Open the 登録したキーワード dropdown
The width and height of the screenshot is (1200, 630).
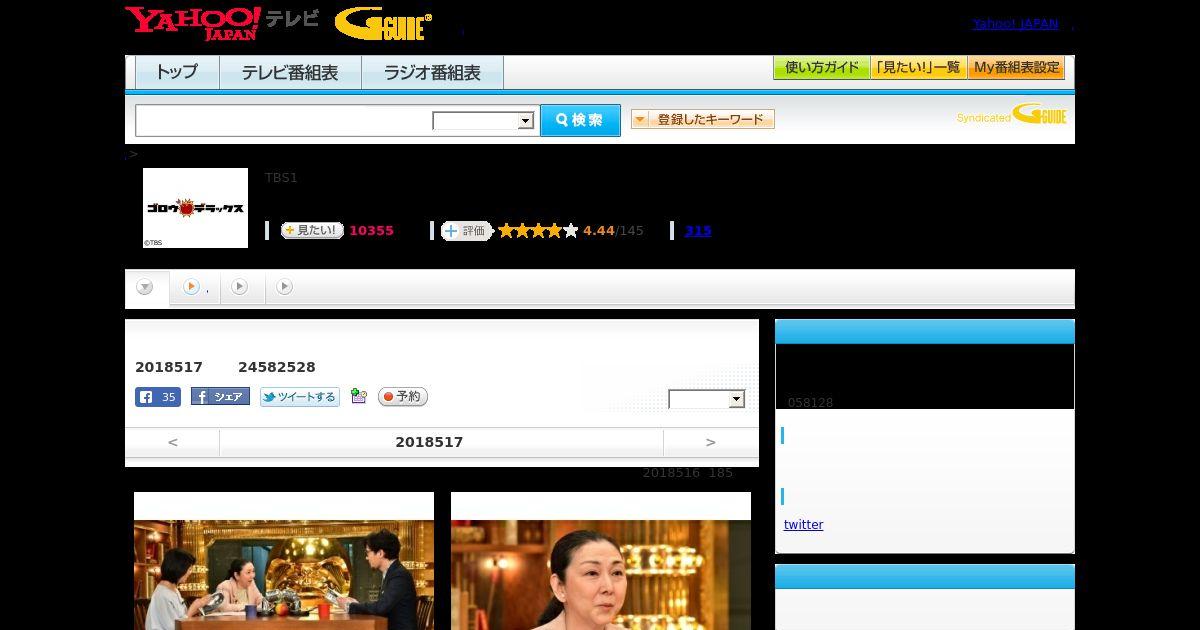pyautogui.click(x=703, y=120)
